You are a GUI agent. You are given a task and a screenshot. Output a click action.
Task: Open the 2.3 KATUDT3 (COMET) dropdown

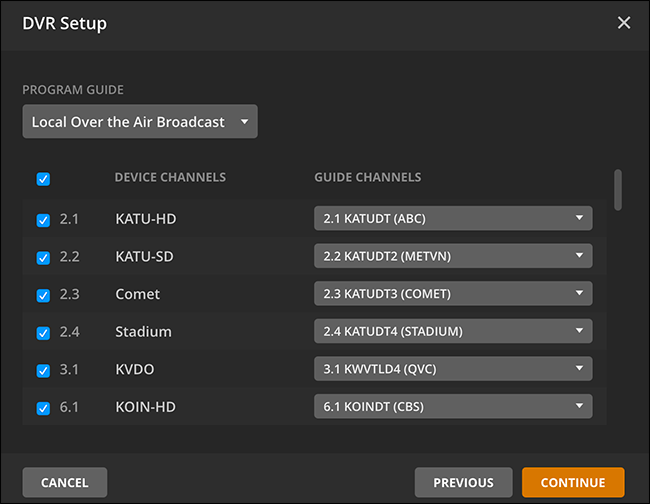tap(453, 294)
